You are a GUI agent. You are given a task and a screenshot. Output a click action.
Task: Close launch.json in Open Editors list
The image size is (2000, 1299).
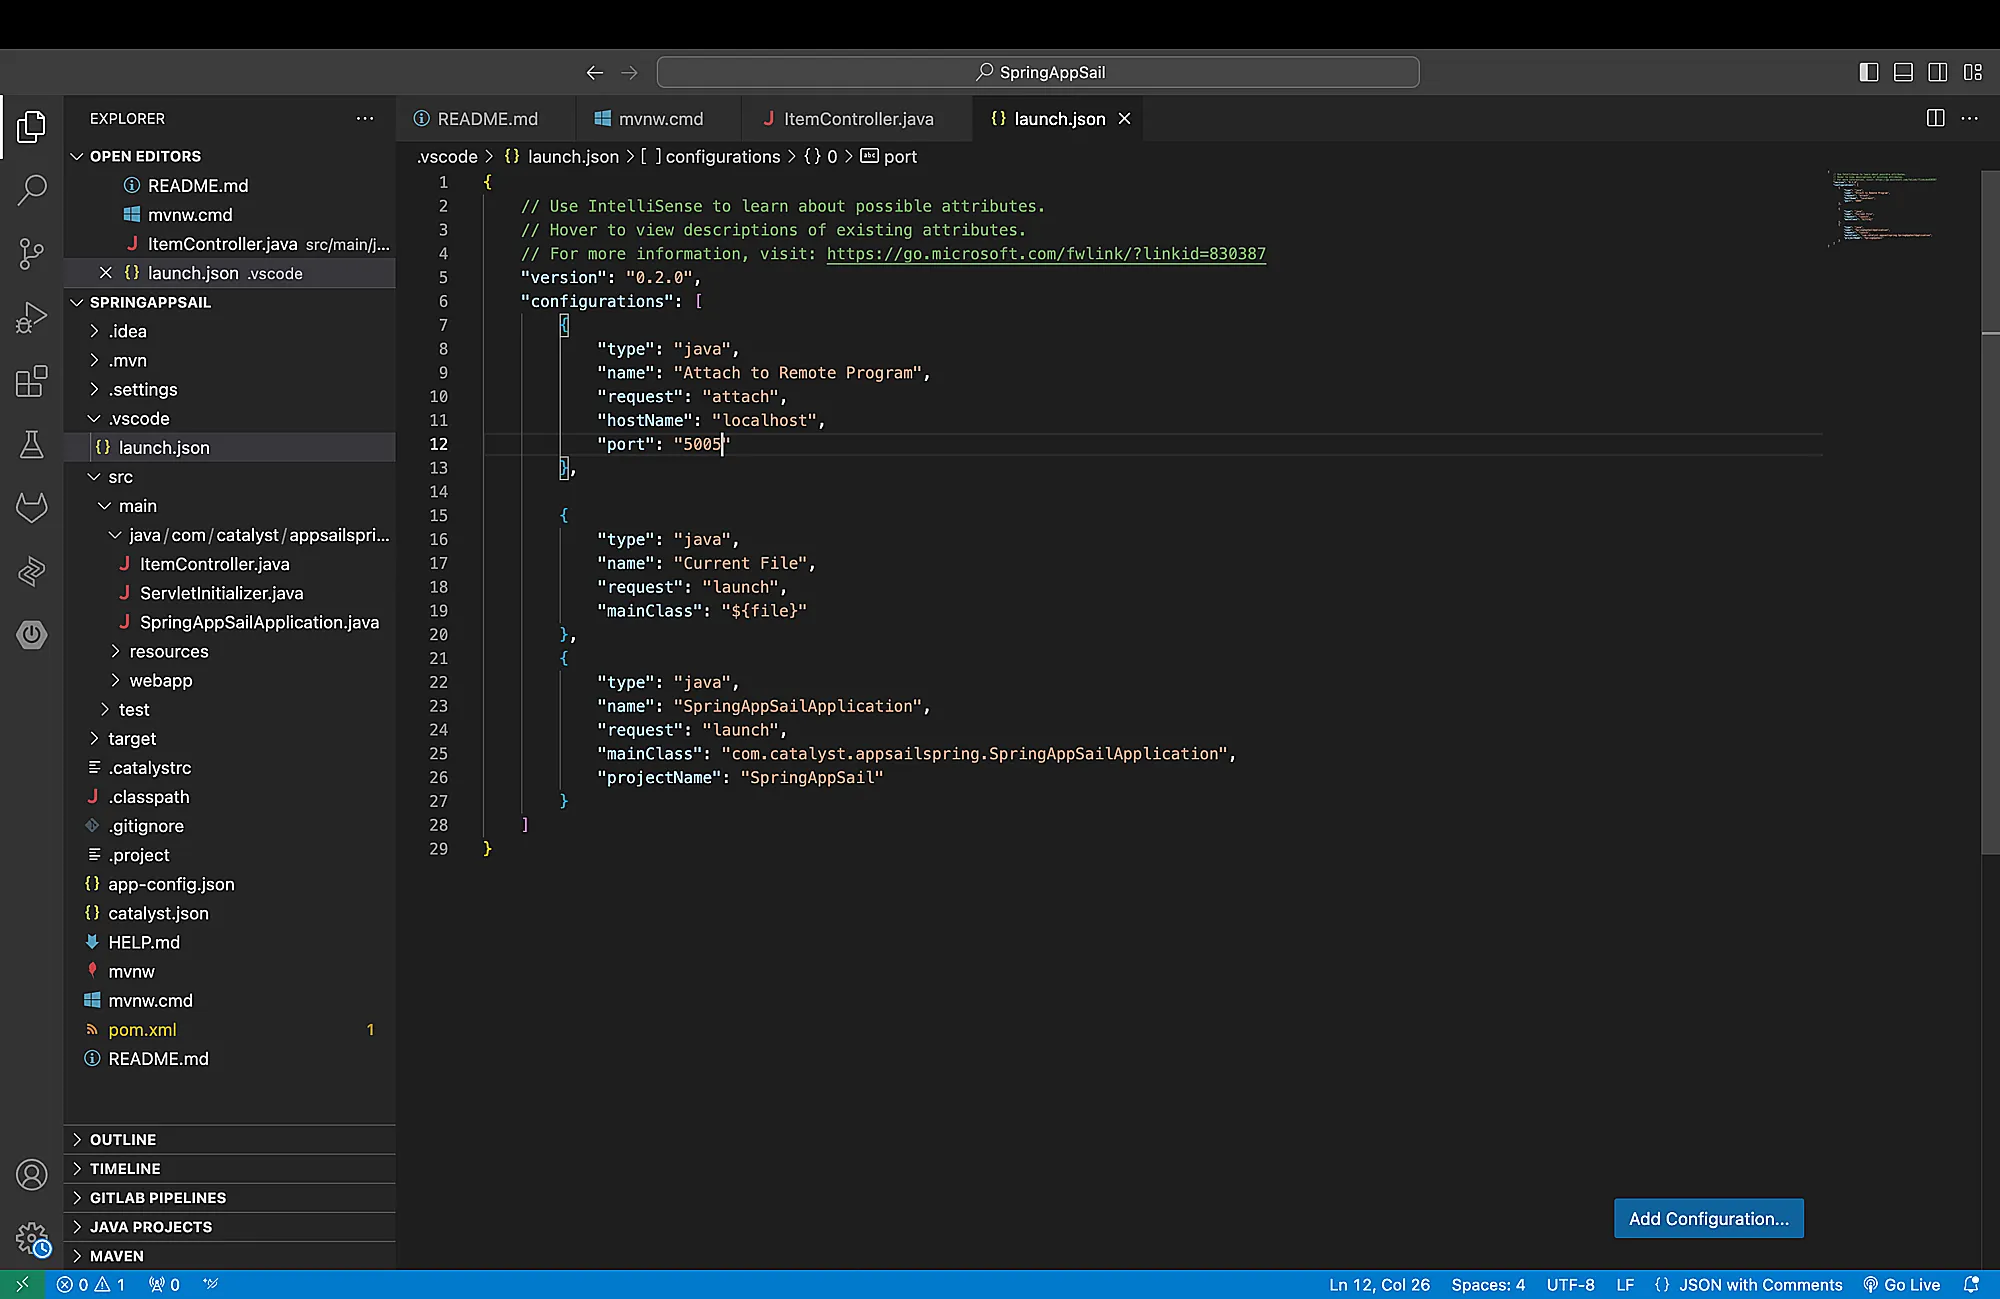tap(105, 273)
